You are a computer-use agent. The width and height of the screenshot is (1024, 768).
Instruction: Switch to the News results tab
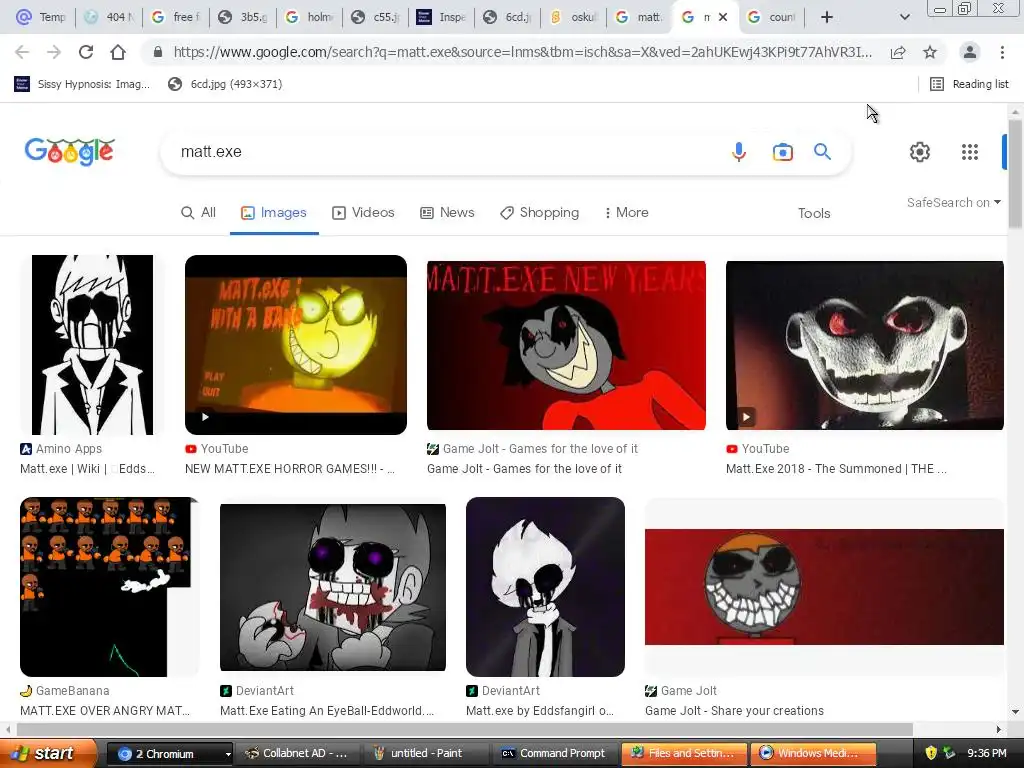[x=447, y=212]
